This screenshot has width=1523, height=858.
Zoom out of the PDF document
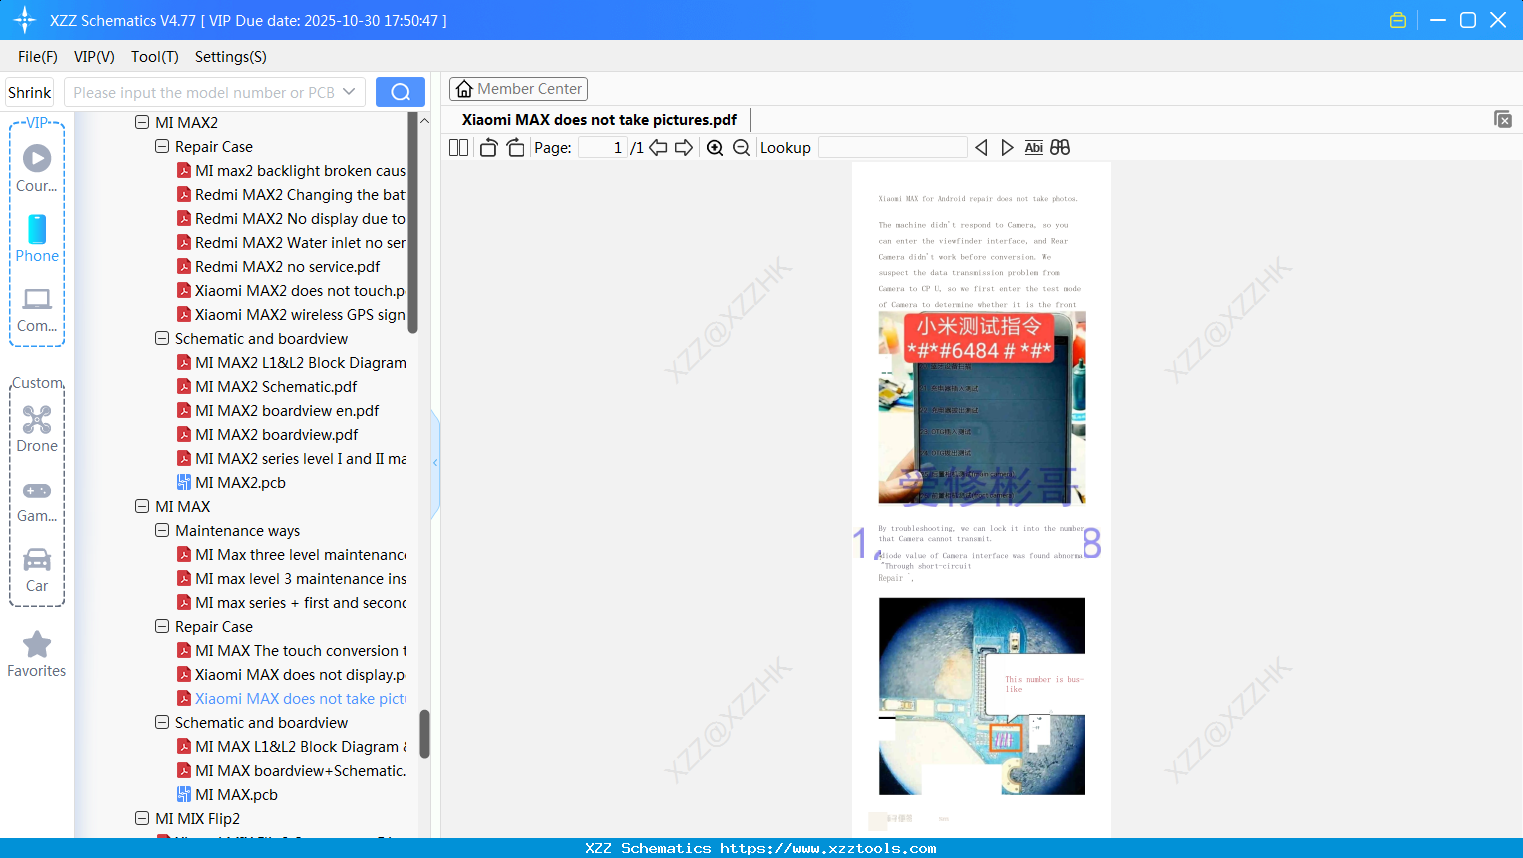[x=741, y=148]
